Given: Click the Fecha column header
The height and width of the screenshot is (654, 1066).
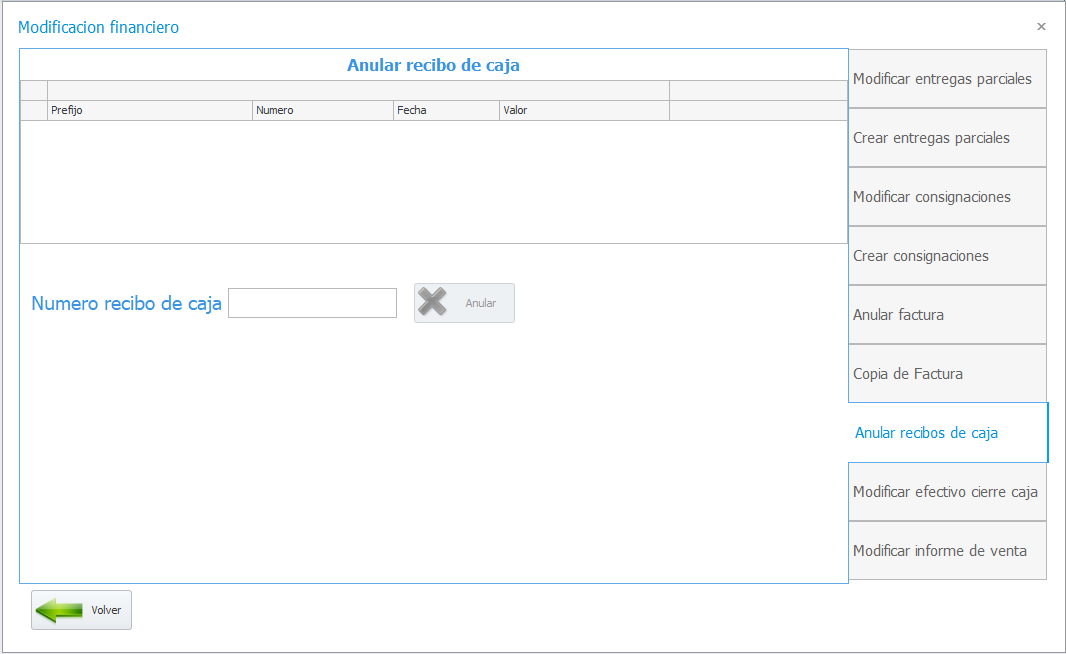Looking at the screenshot, I should pos(446,110).
